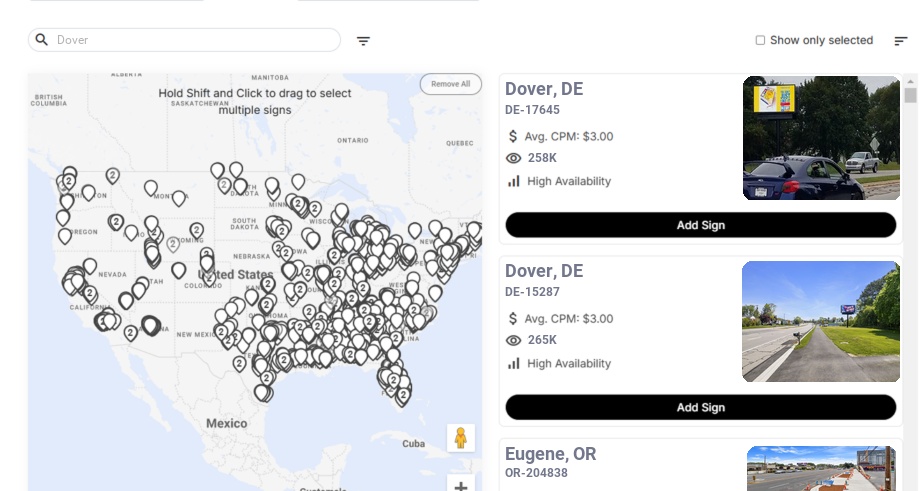Open the DE-17645 billboard photo

821,138
